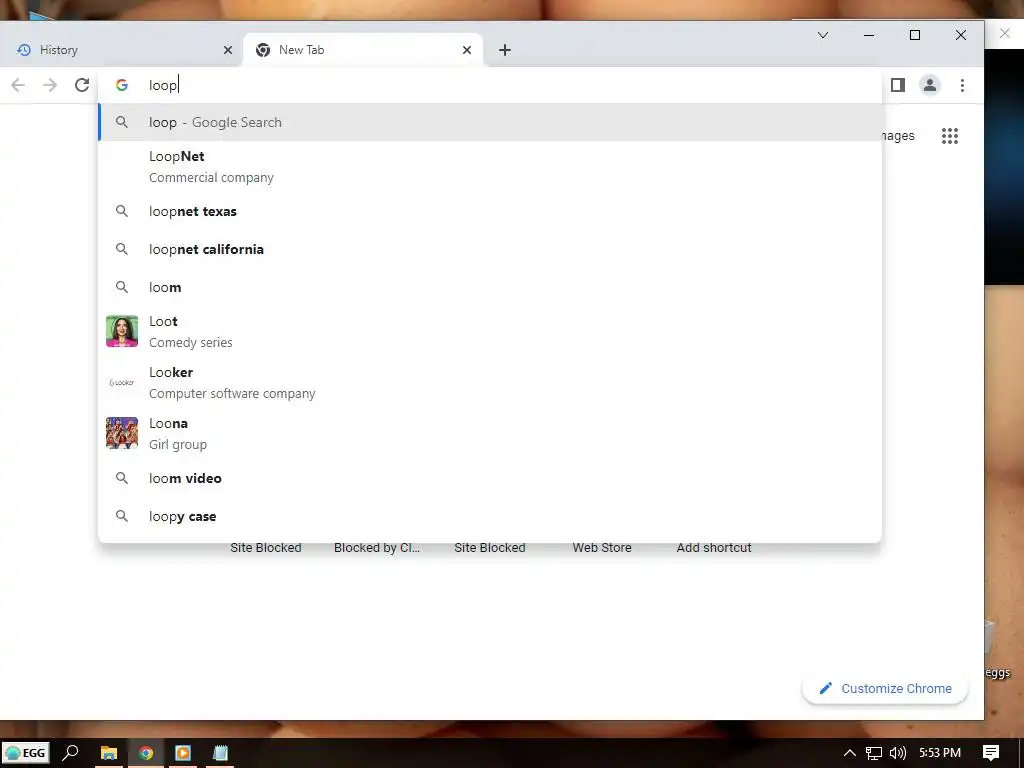The width and height of the screenshot is (1024, 768).
Task: Pick the 'loom video' suggestion
Action: pos(490,478)
